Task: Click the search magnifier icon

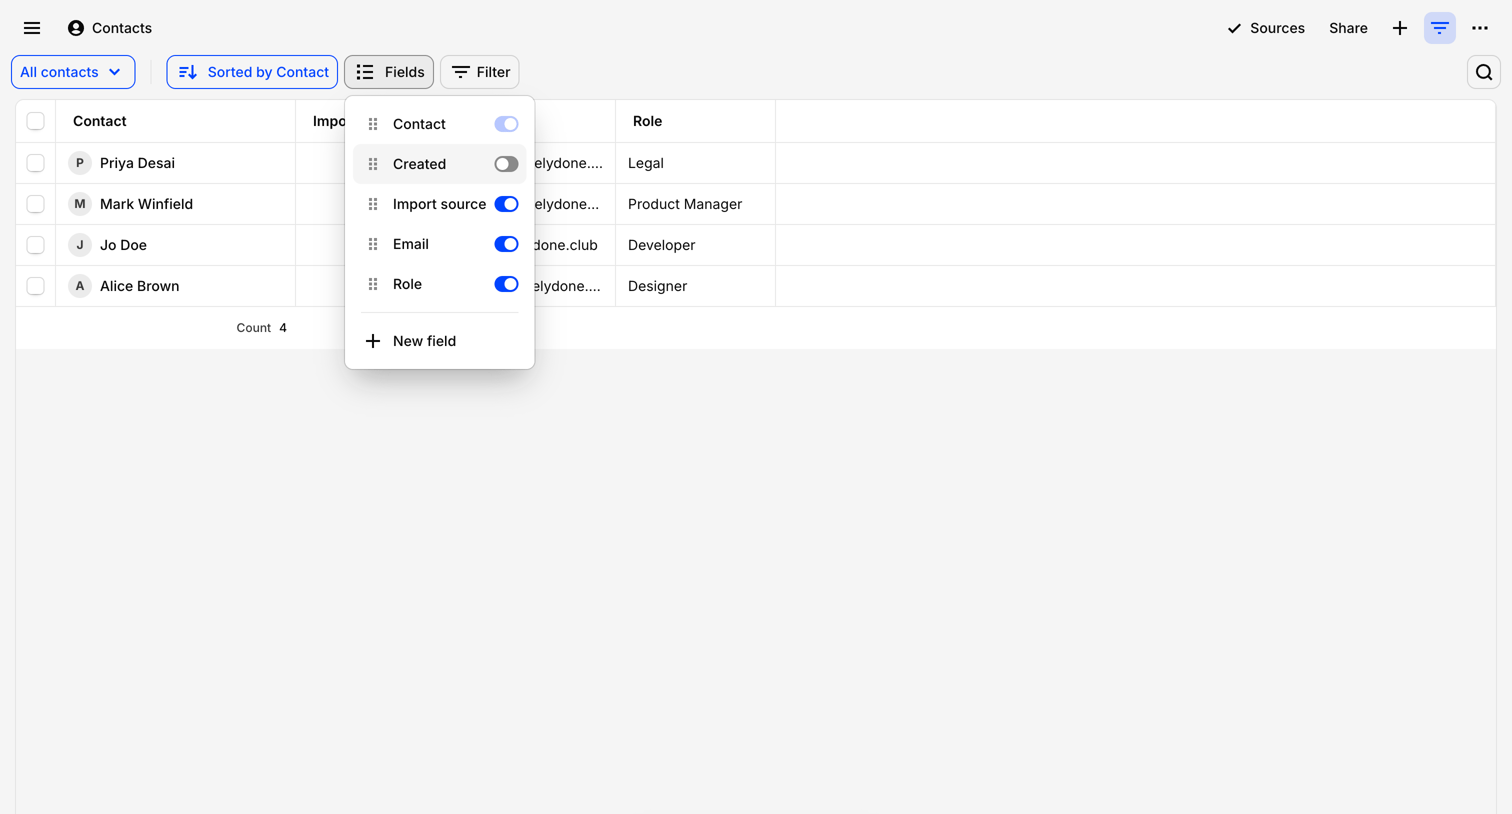Action: pos(1484,72)
